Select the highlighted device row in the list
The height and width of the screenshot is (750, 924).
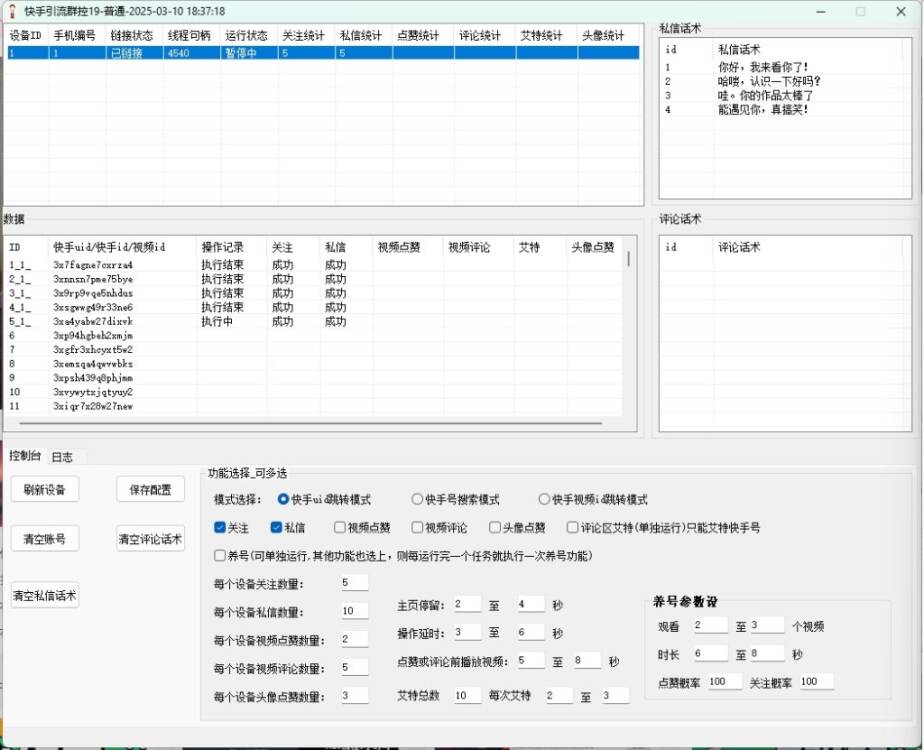(x=300, y=50)
